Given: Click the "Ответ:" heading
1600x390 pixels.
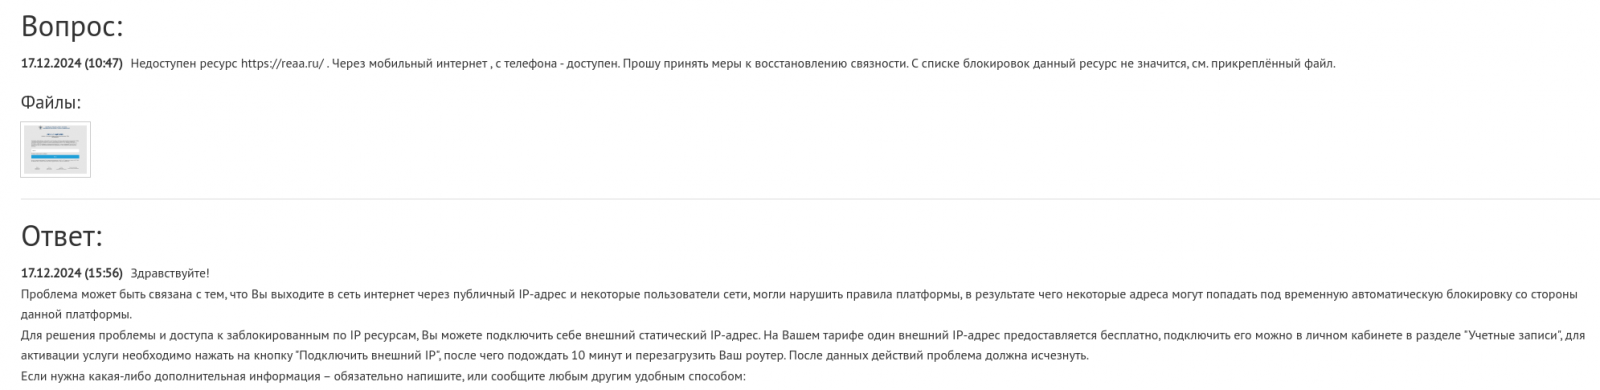Looking at the screenshot, I should (62, 236).
